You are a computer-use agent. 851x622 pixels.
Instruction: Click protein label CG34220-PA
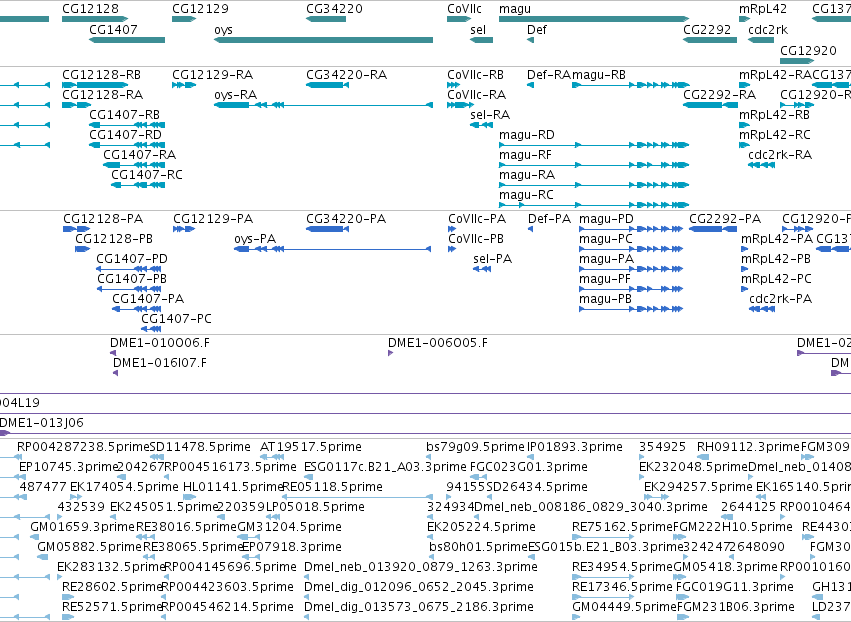tap(346, 219)
